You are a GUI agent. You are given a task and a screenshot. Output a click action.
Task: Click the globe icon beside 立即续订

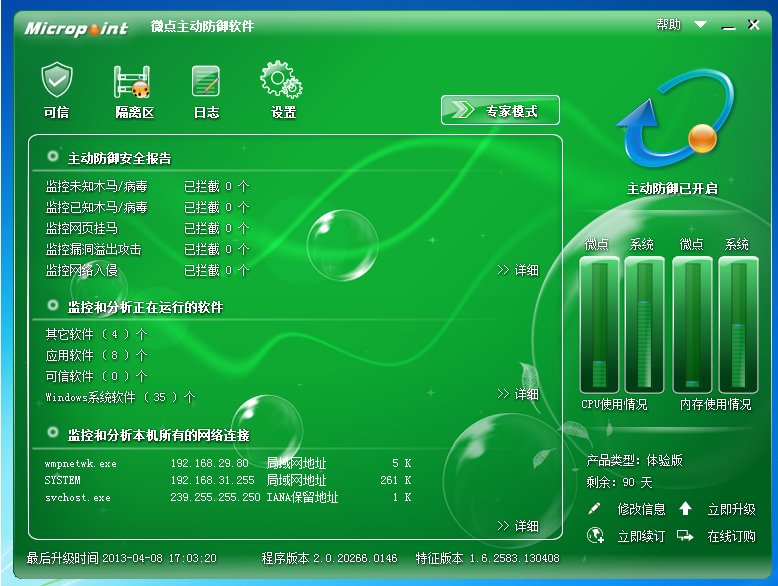pyautogui.click(x=595, y=536)
